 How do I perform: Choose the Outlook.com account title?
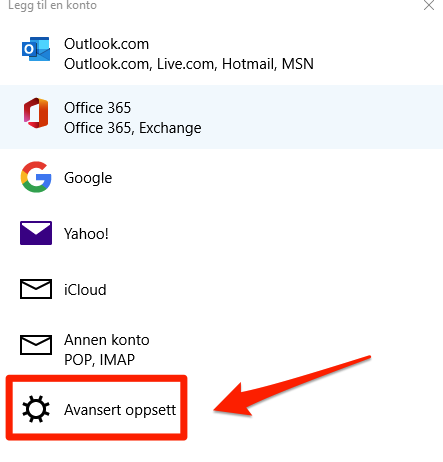click(x=106, y=44)
